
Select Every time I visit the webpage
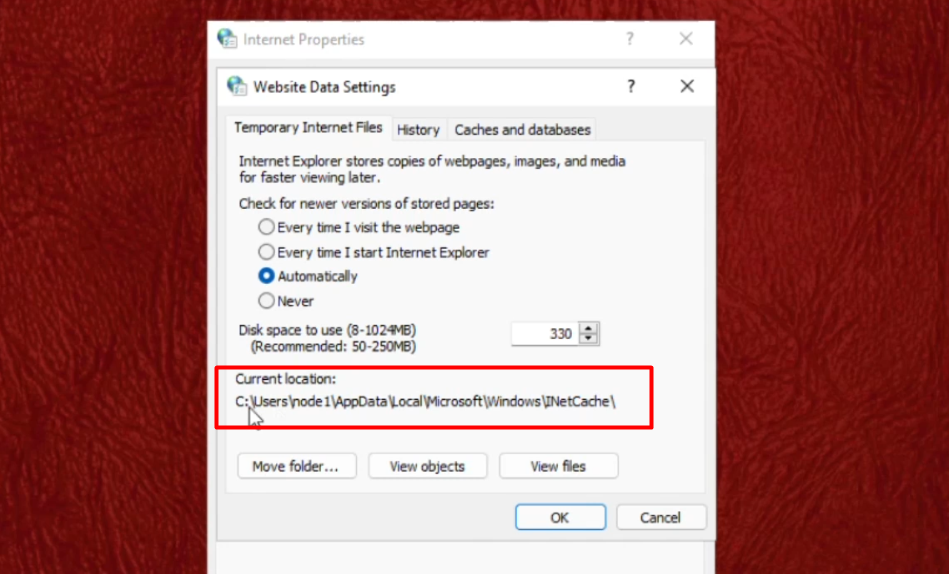point(360,228)
